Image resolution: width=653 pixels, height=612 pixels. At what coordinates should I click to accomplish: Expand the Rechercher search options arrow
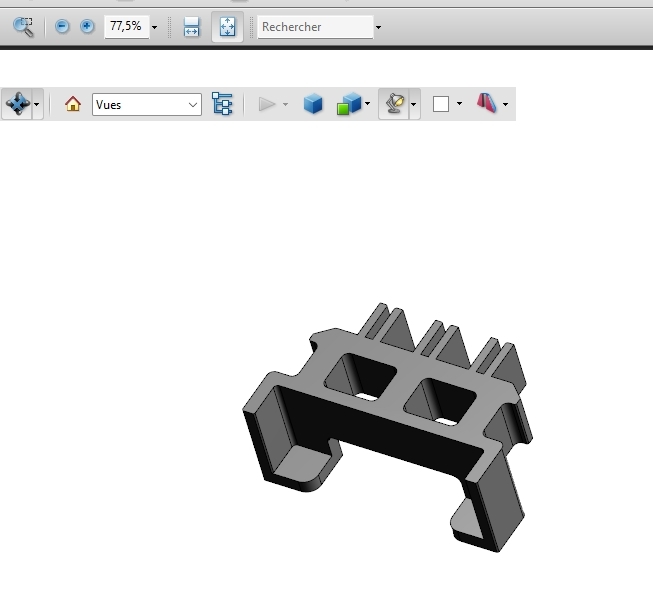tap(378, 28)
